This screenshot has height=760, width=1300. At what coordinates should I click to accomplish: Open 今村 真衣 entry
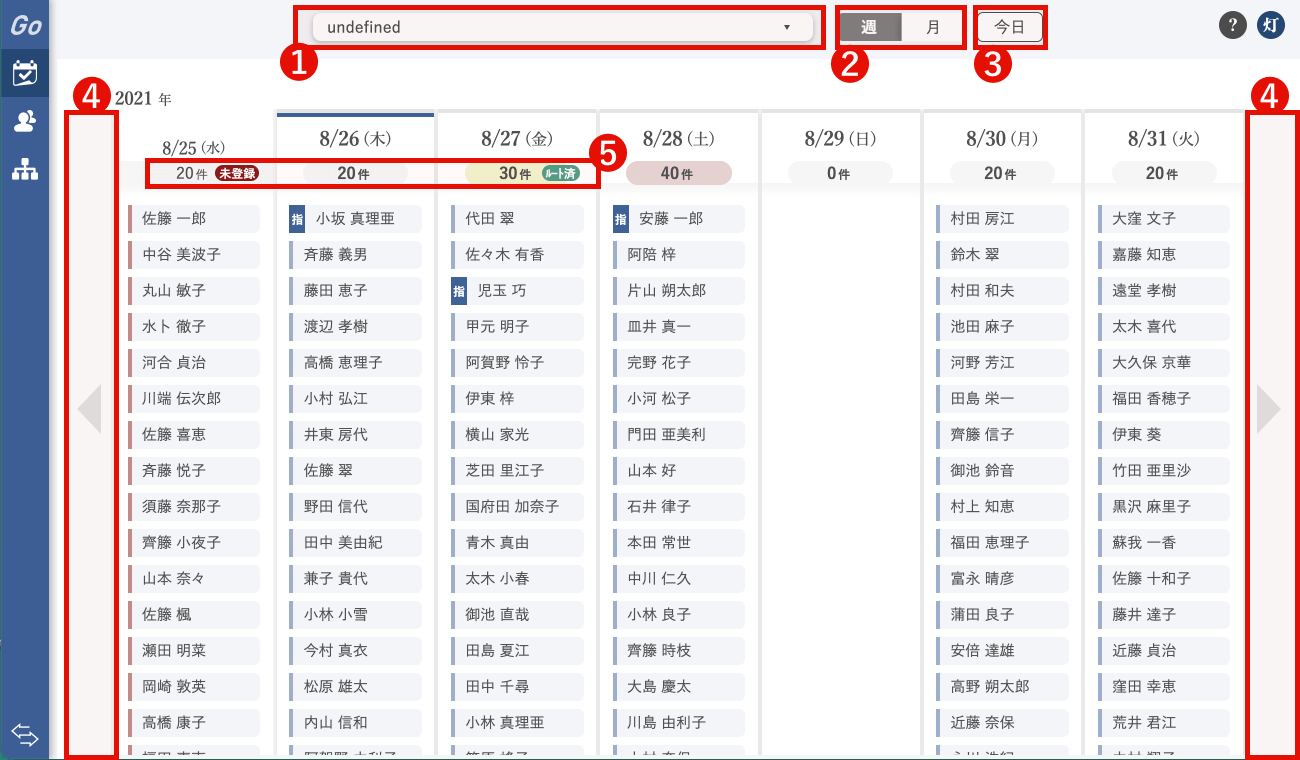click(356, 651)
